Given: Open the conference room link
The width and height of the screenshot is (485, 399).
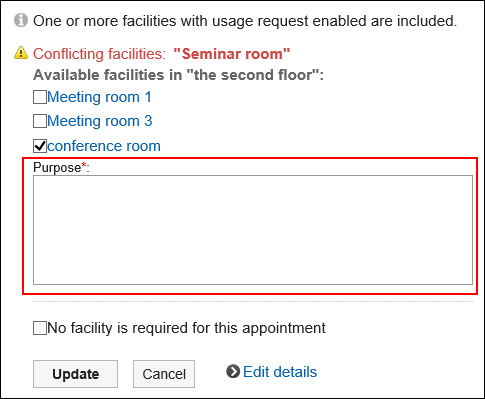Looking at the screenshot, I should coord(104,146).
